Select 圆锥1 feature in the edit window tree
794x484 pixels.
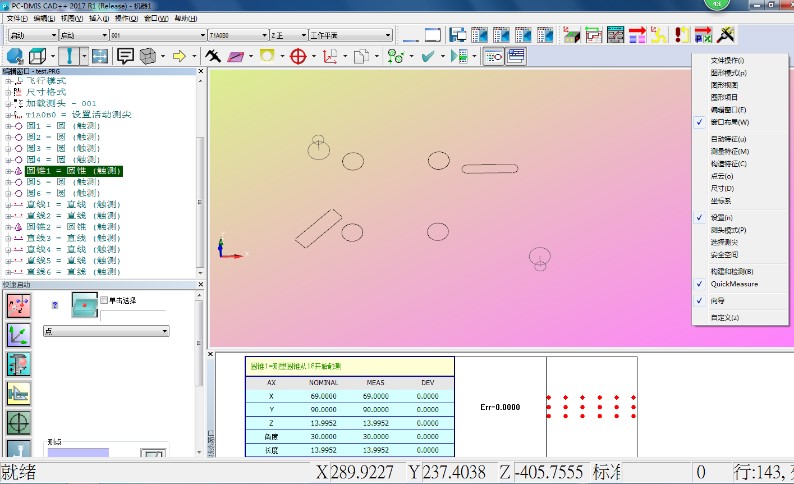(x=72, y=171)
